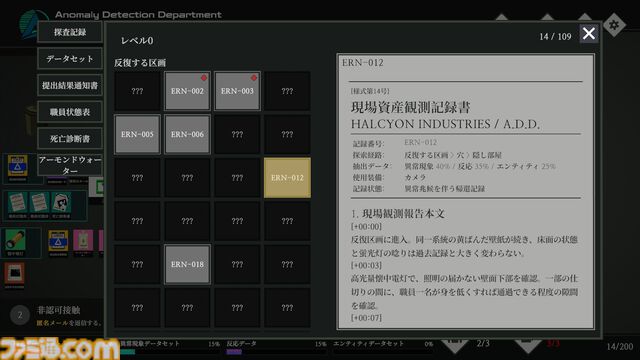This screenshot has height=360, width=640.
Task: Click the 異常現象データセット teal progress bar
Action: (128, 352)
